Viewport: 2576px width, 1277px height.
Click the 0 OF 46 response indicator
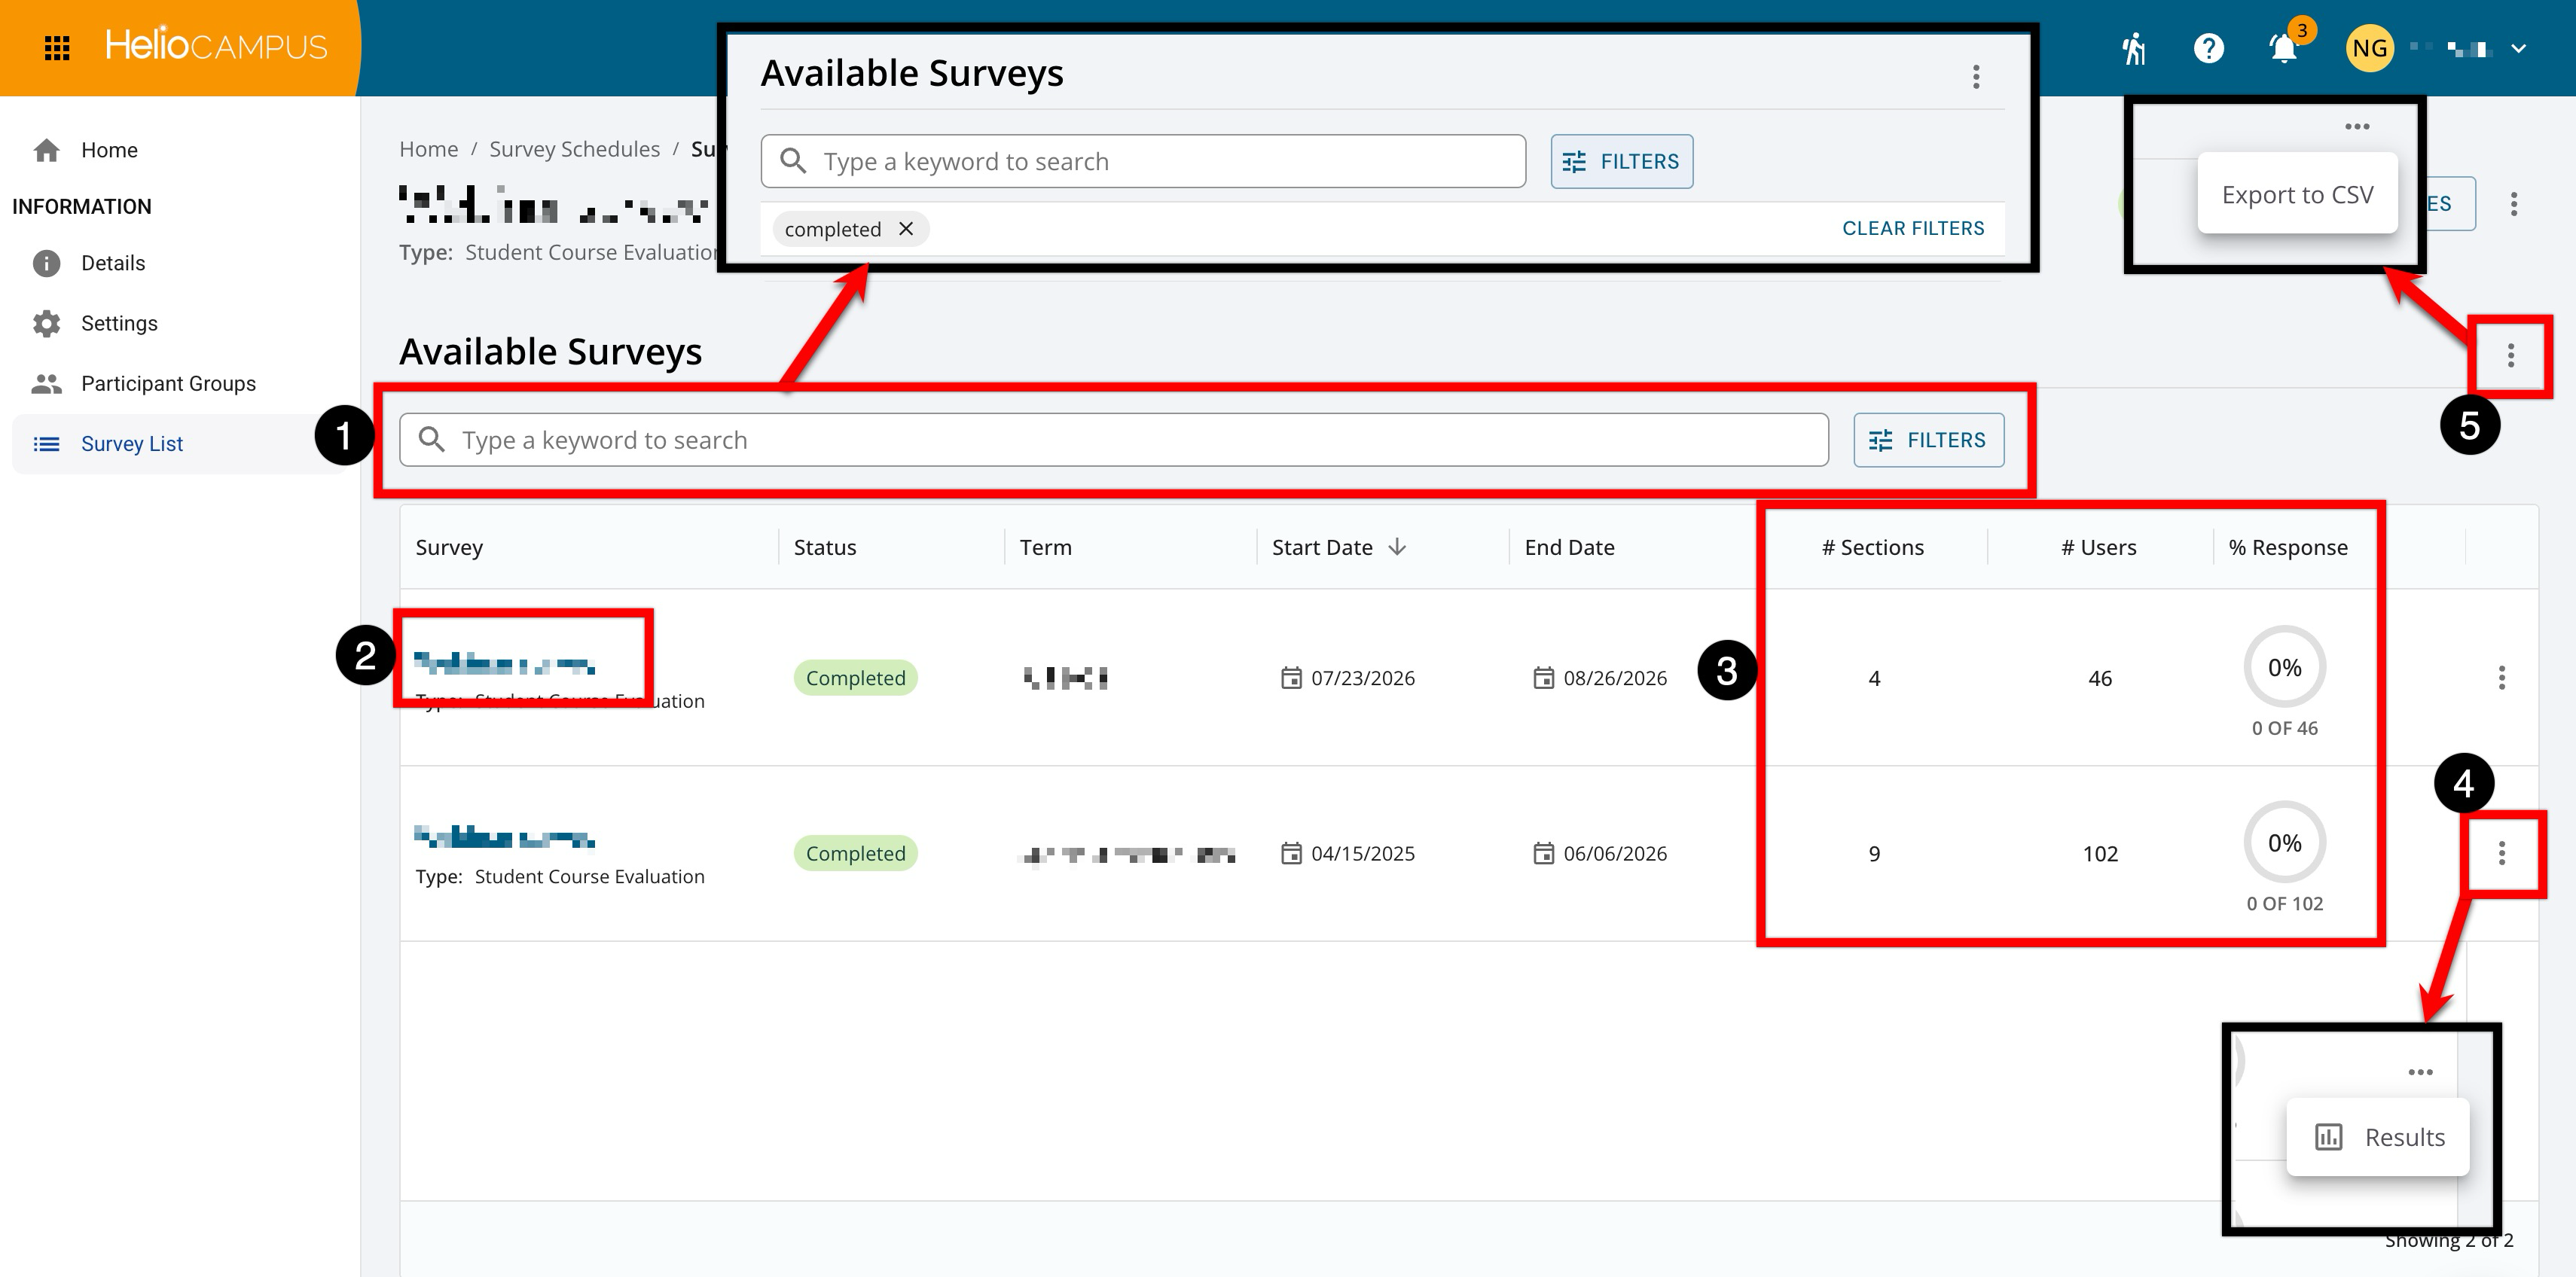coord(2284,682)
